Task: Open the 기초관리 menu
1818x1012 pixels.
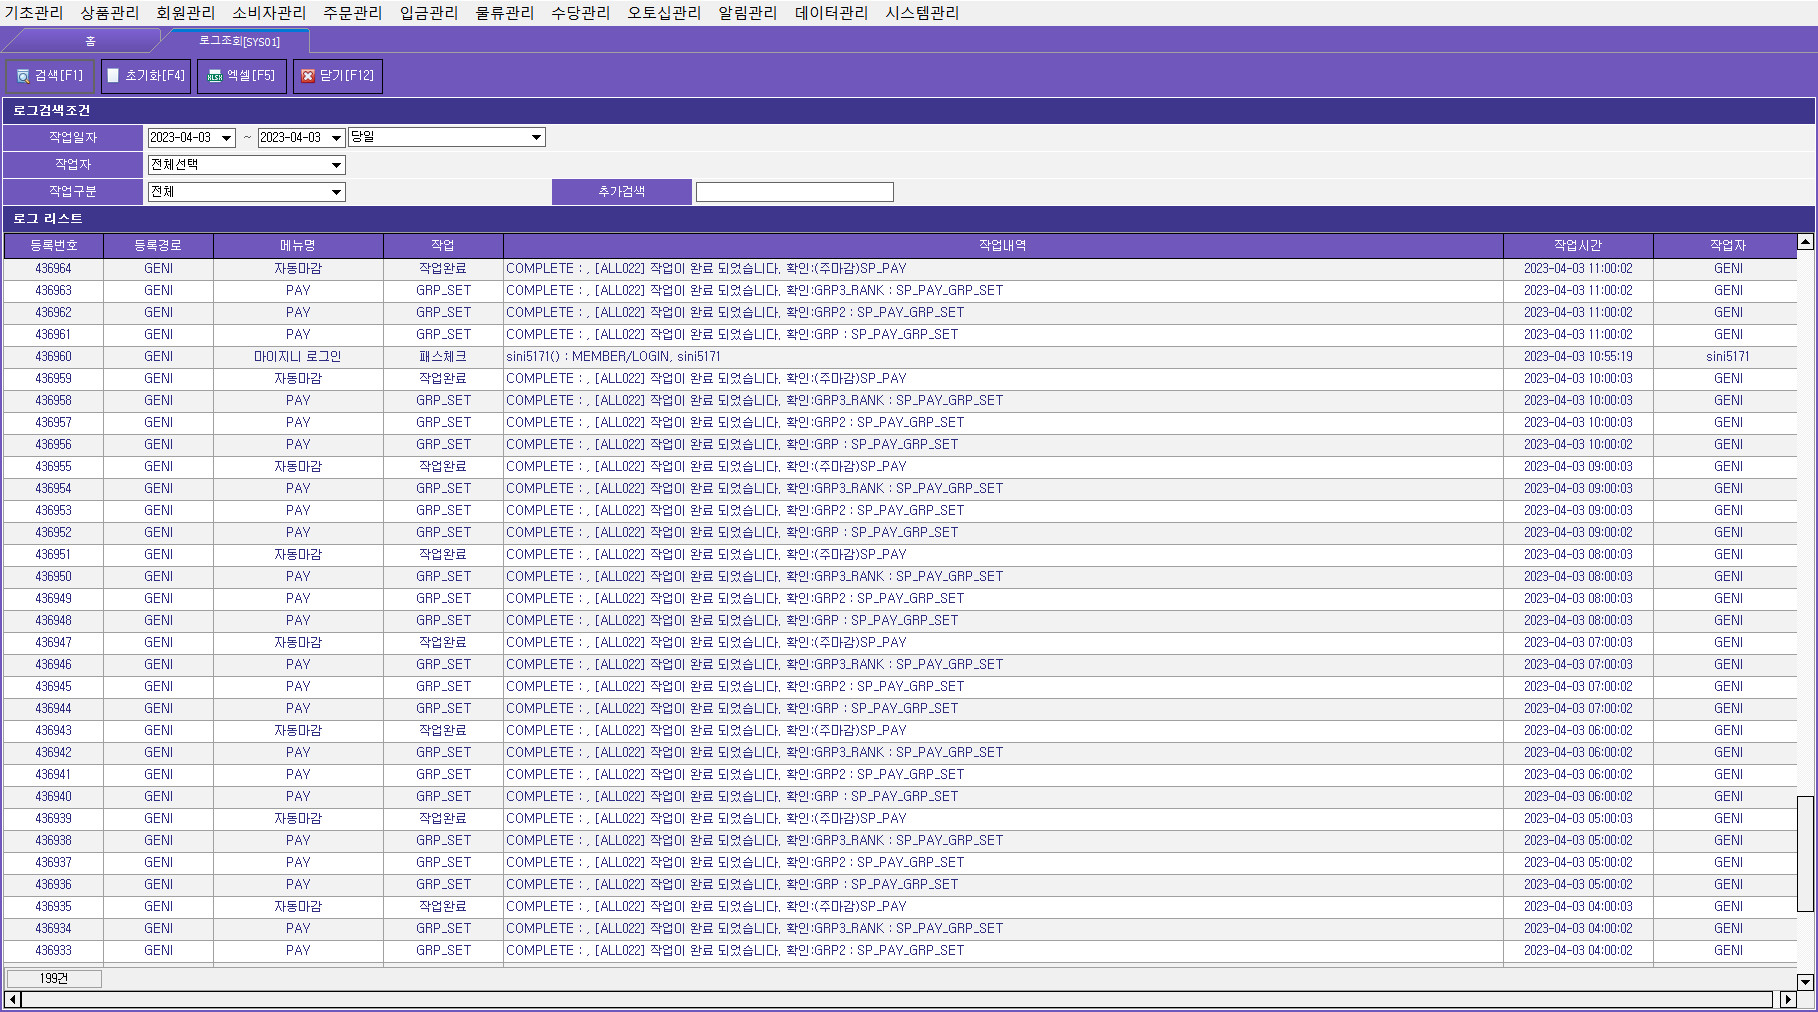Action: [x=34, y=13]
